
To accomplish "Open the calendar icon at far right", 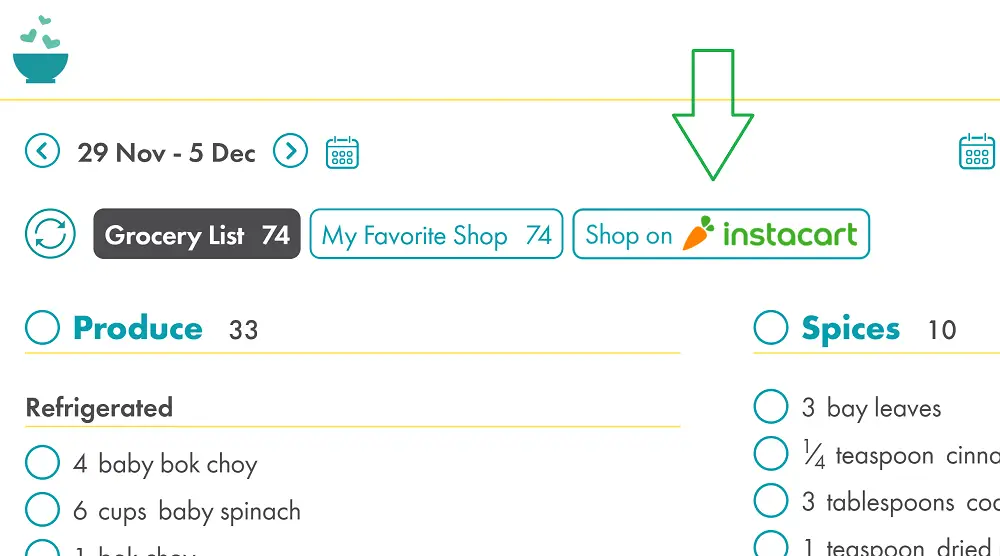I will [x=976, y=151].
